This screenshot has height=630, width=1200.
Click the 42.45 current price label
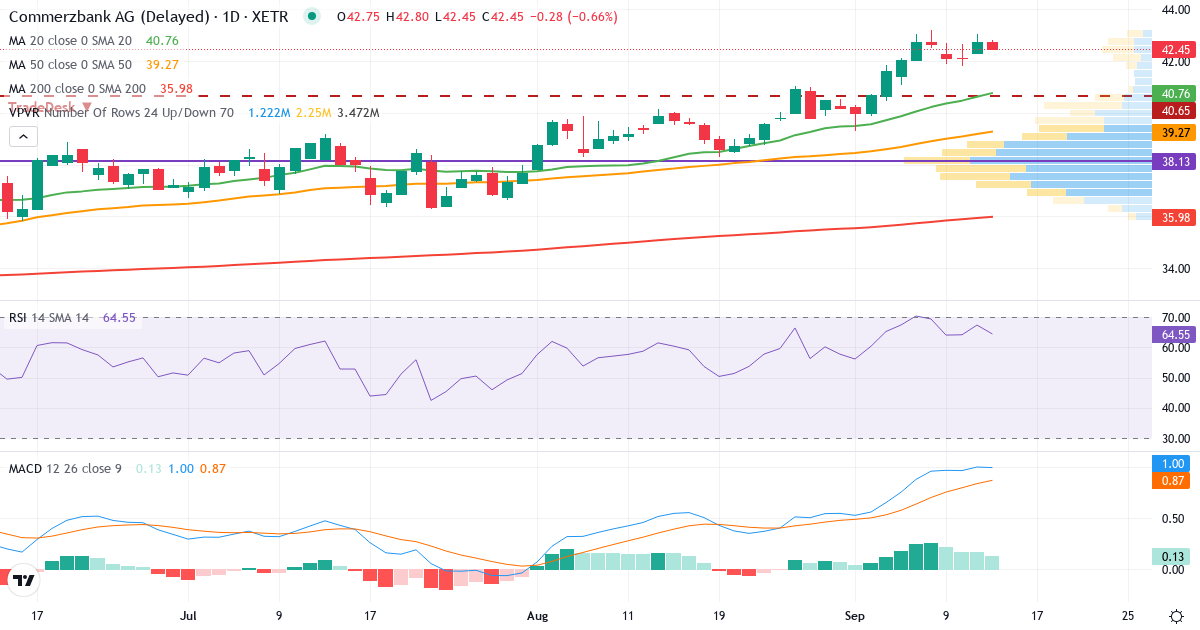coord(1172,49)
